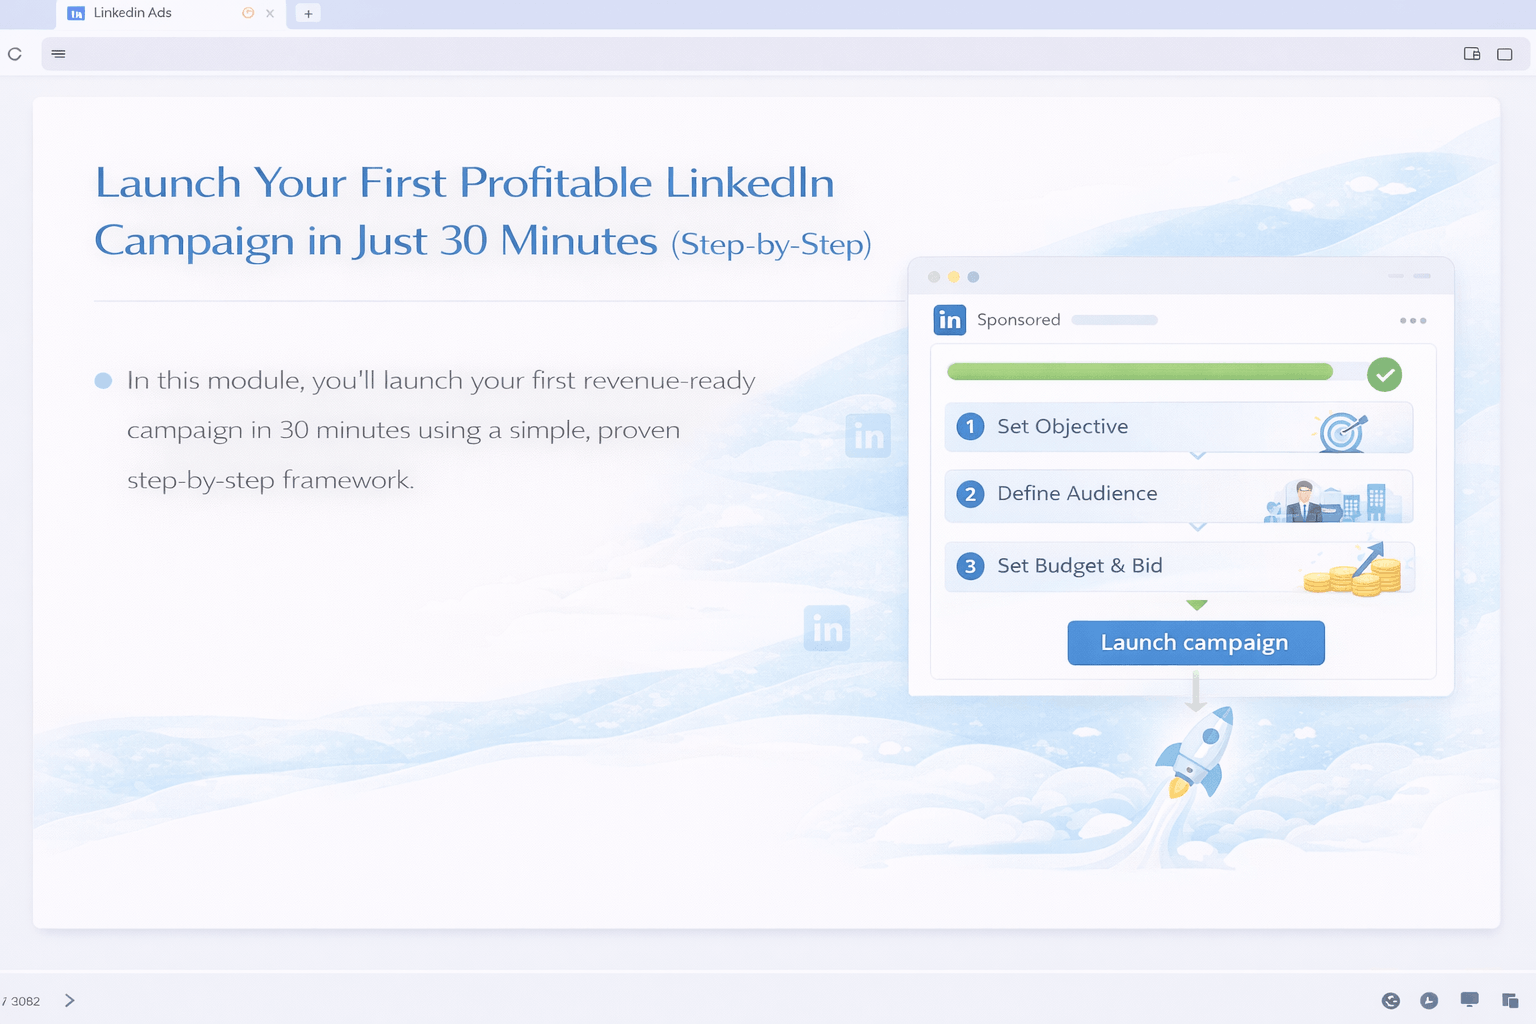Open a new tab with plus button
Image resolution: width=1536 pixels, height=1024 pixels.
tap(308, 14)
